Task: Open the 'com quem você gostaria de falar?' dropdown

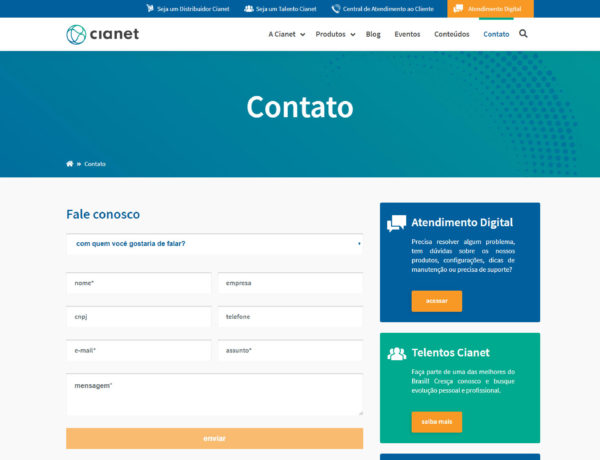Action: click(214, 244)
